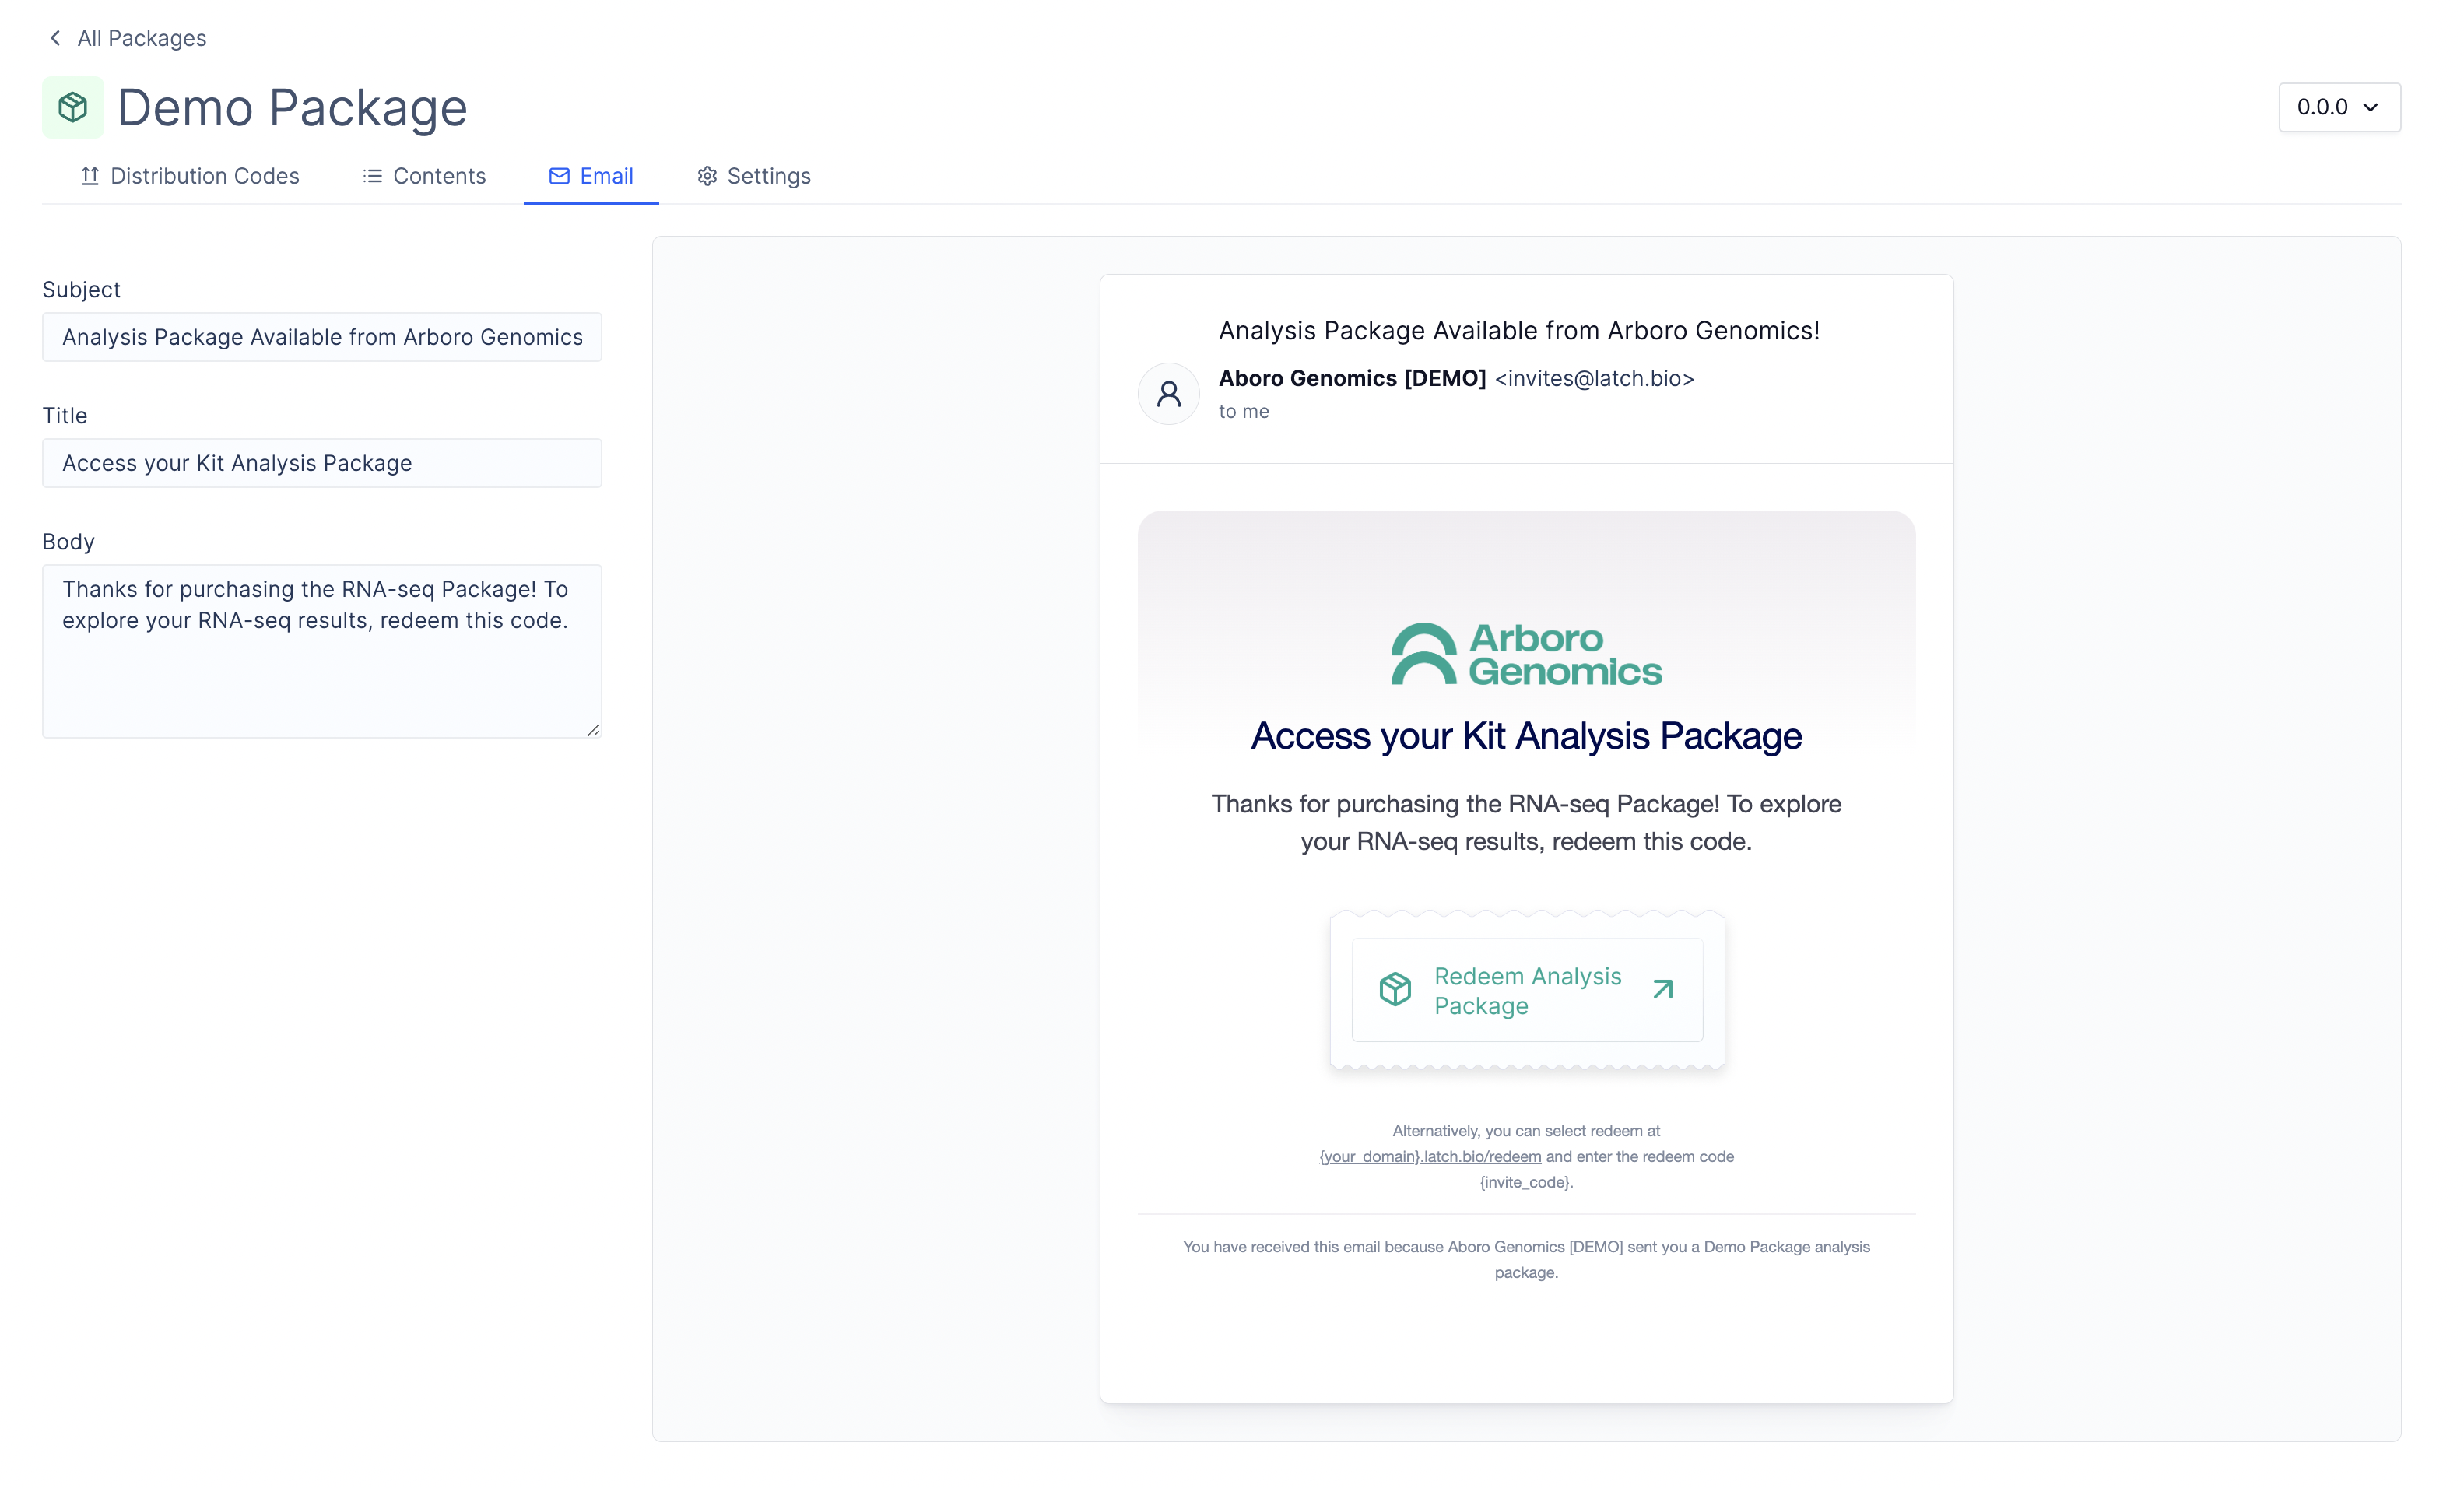Image resolution: width=2464 pixels, height=1488 pixels.
Task: Click the Subject field label
Action: [x=81, y=290]
